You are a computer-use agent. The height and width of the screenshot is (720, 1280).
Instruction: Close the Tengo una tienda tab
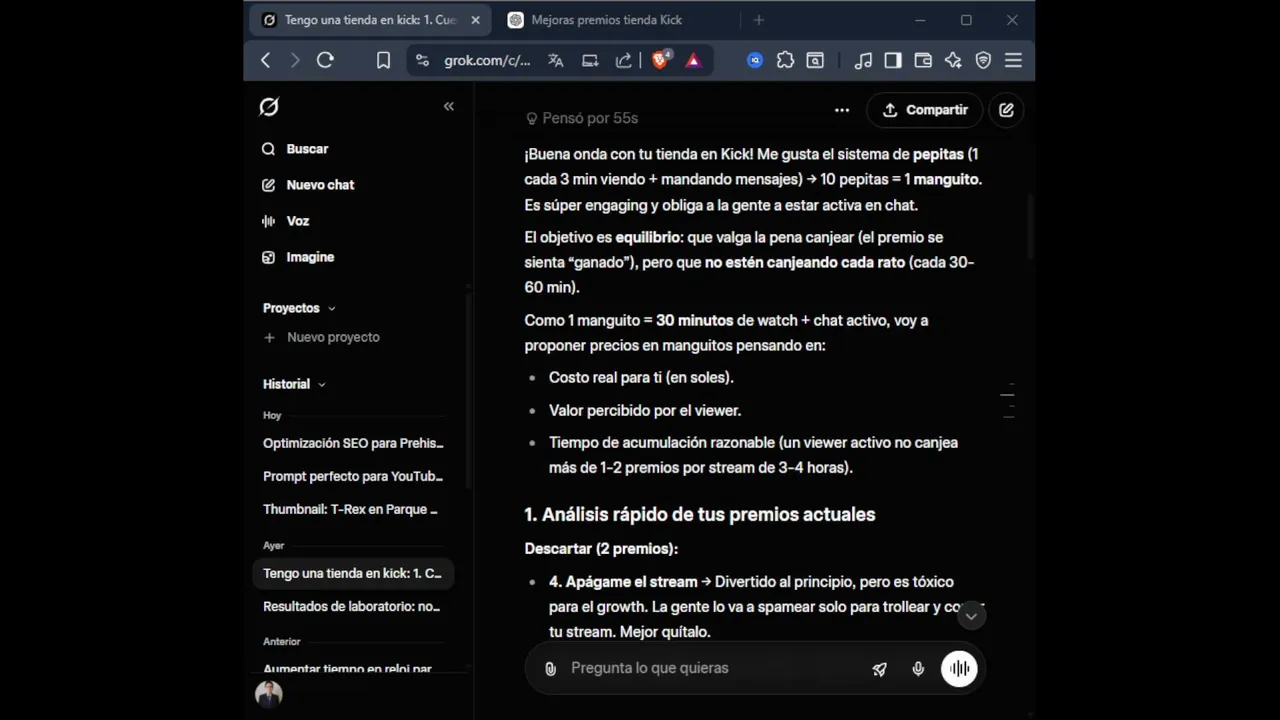tap(475, 20)
